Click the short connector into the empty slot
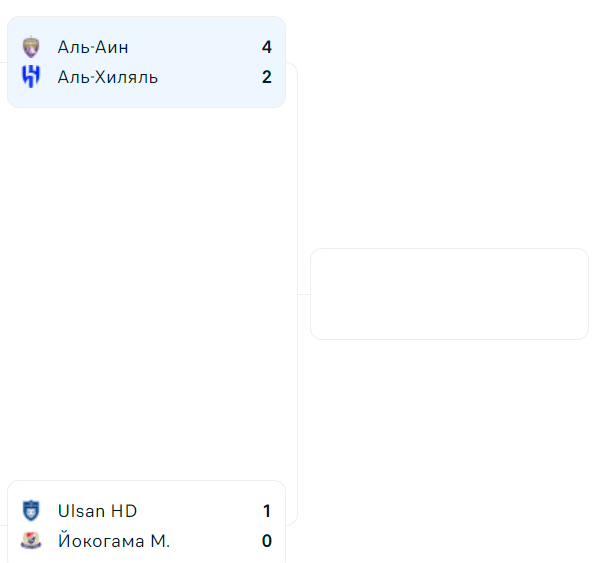The width and height of the screenshot is (598, 563). pos(304,294)
